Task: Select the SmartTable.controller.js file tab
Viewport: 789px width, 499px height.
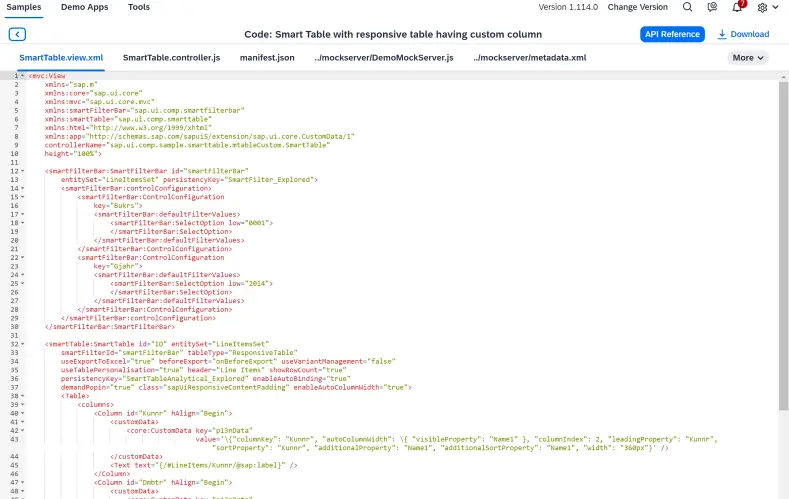Action: 172,58
